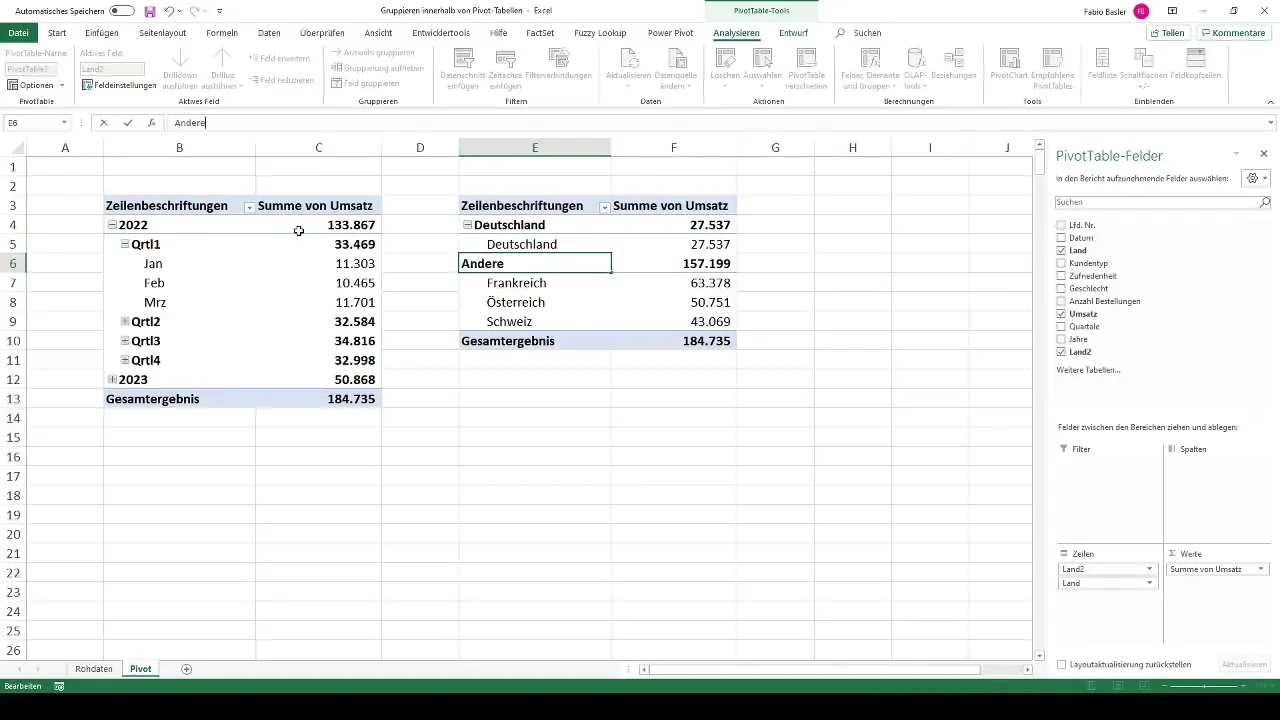Add a new sheet with plus icon
This screenshot has width=1280, height=720.
(186, 669)
